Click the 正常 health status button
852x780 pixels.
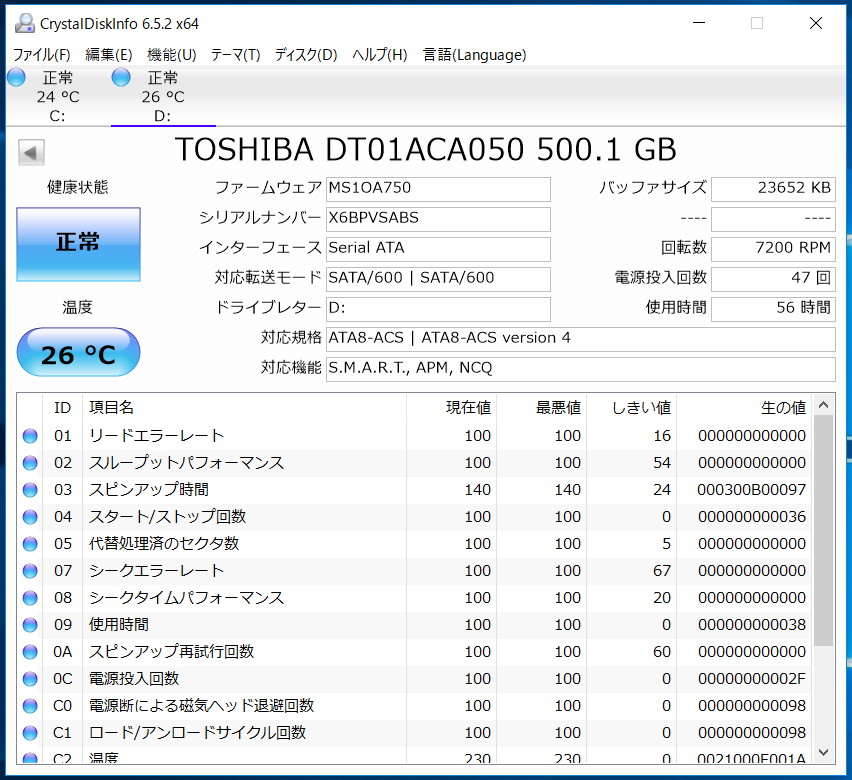[78, 244]
